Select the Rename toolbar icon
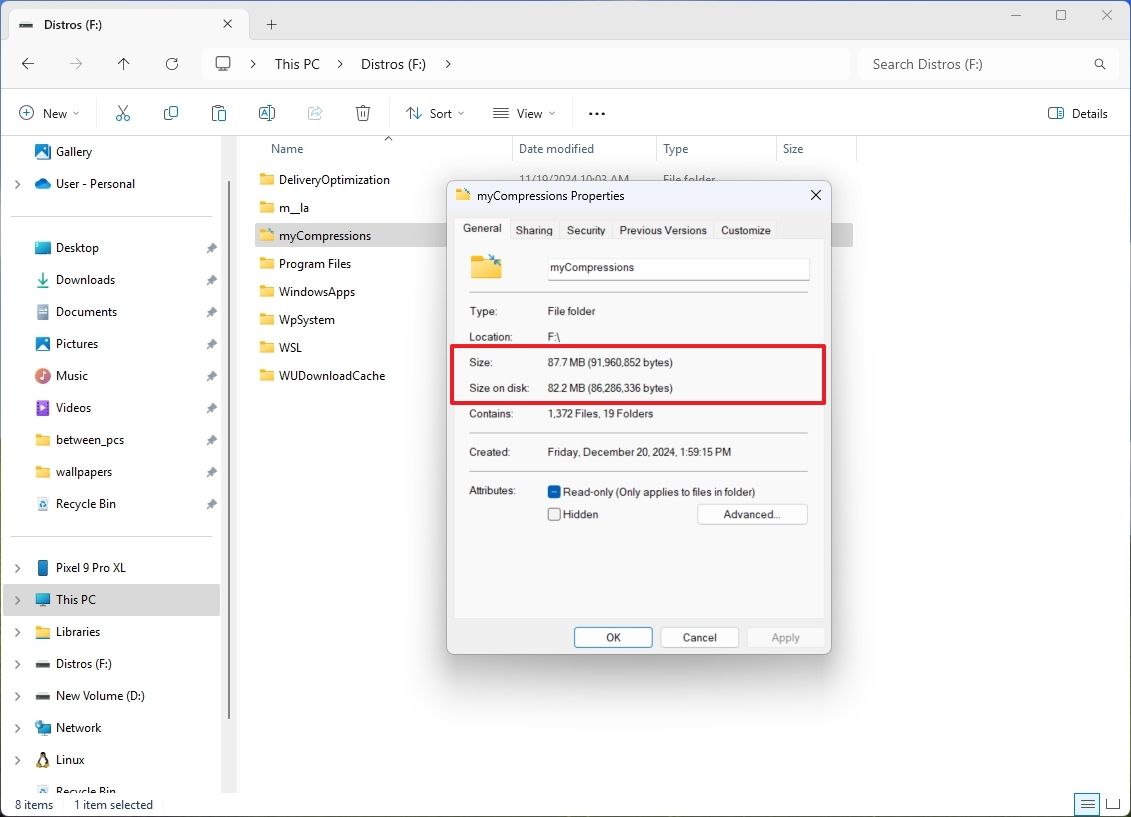Viewport: 1131px width, 817px height. pos(267,113)
